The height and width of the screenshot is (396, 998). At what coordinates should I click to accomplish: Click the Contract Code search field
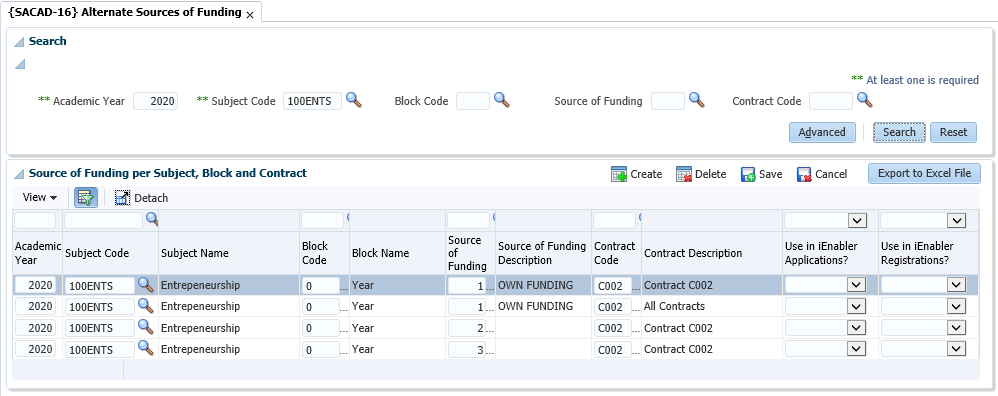pyautogui.click(x=831, y=101)
